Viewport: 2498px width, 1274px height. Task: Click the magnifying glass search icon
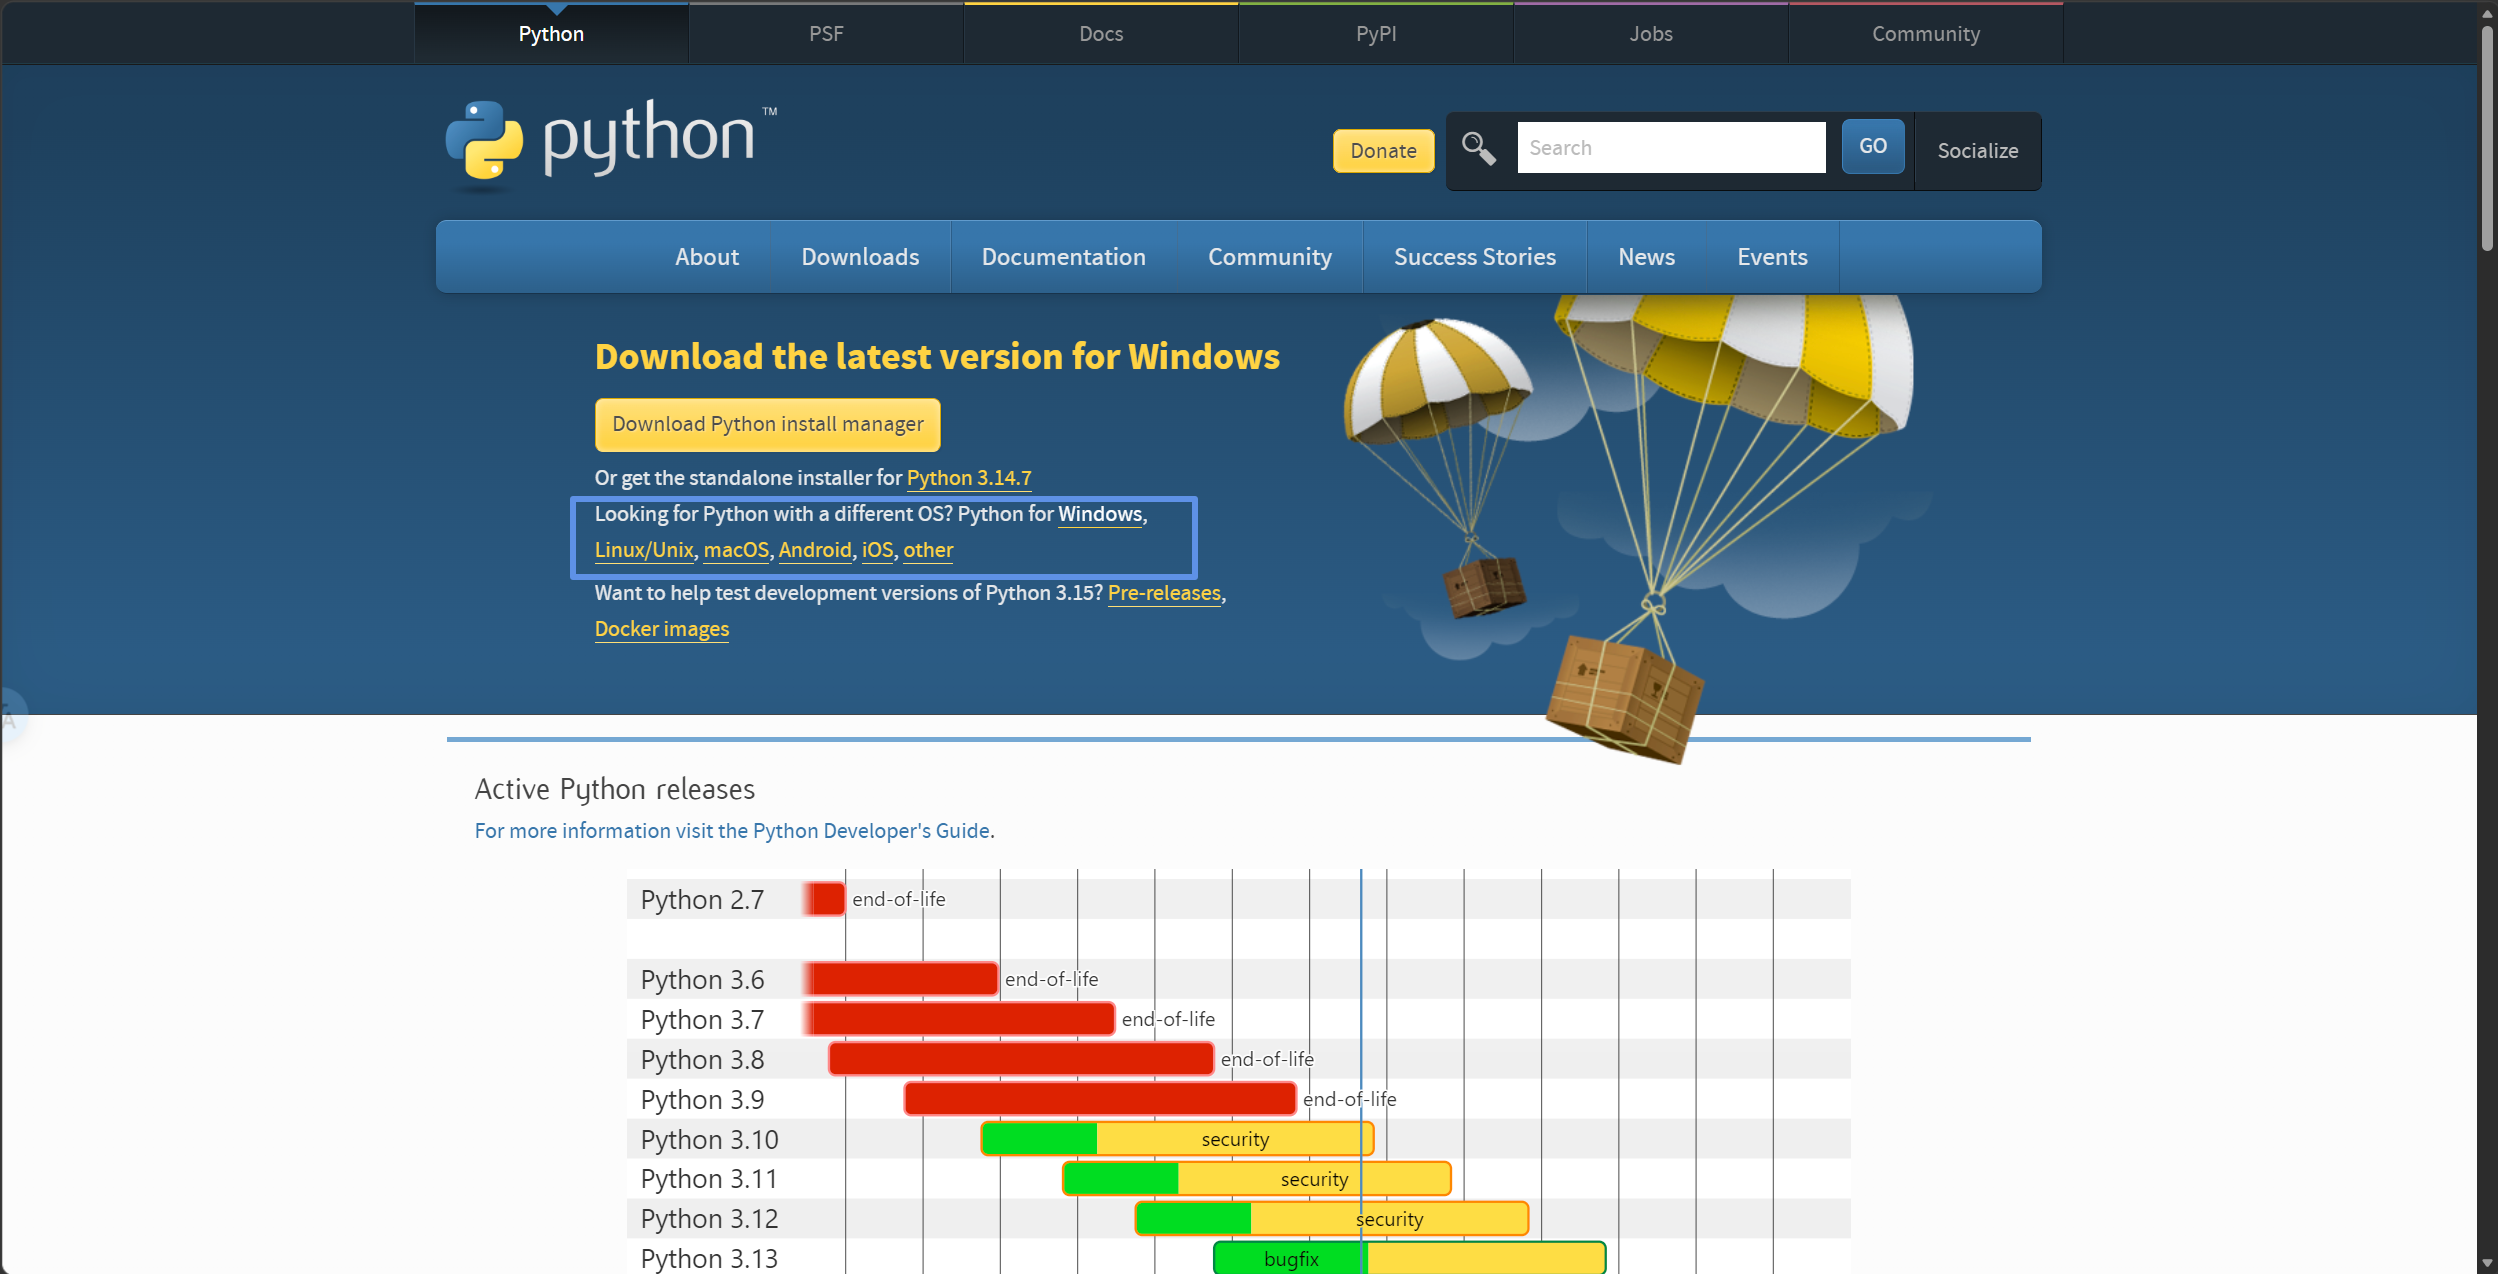pos(1478,148)
